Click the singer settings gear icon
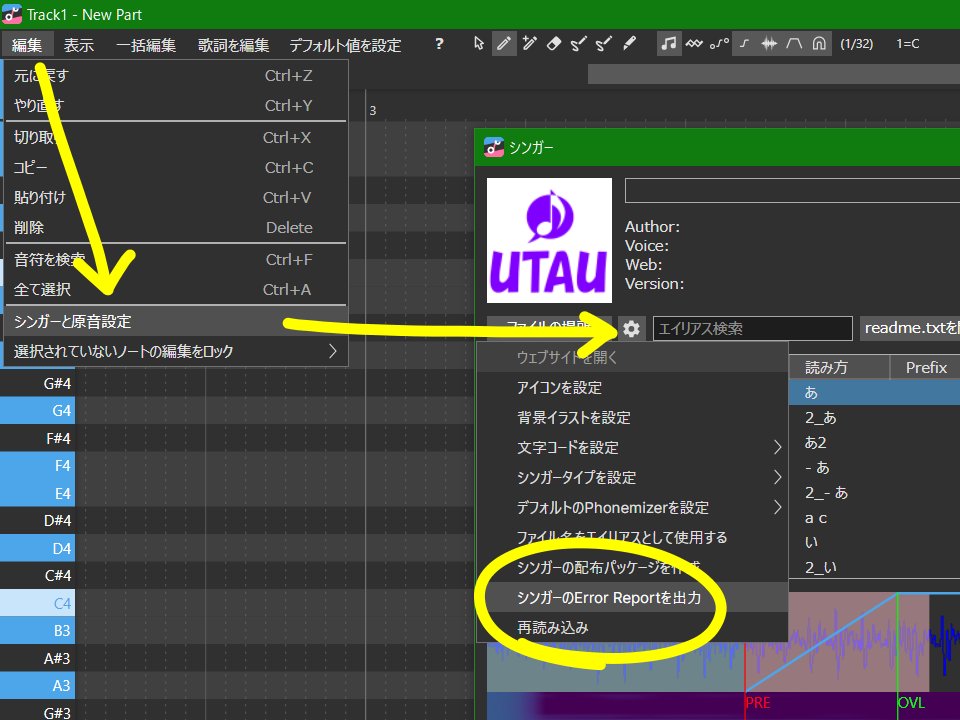This screenshot has height=720, width=960. pos(631,329)
